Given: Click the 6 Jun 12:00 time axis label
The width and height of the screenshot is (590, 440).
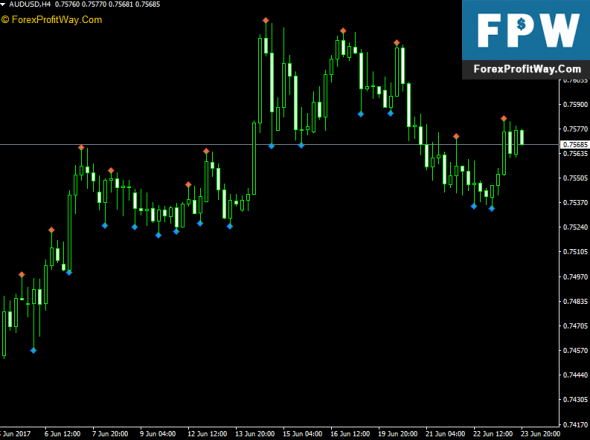Looking at the screenshot, I should 63,434.
